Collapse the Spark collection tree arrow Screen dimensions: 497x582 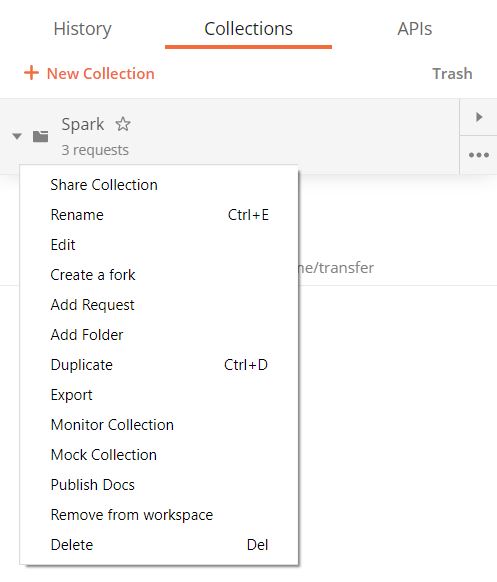coord(17,136)
